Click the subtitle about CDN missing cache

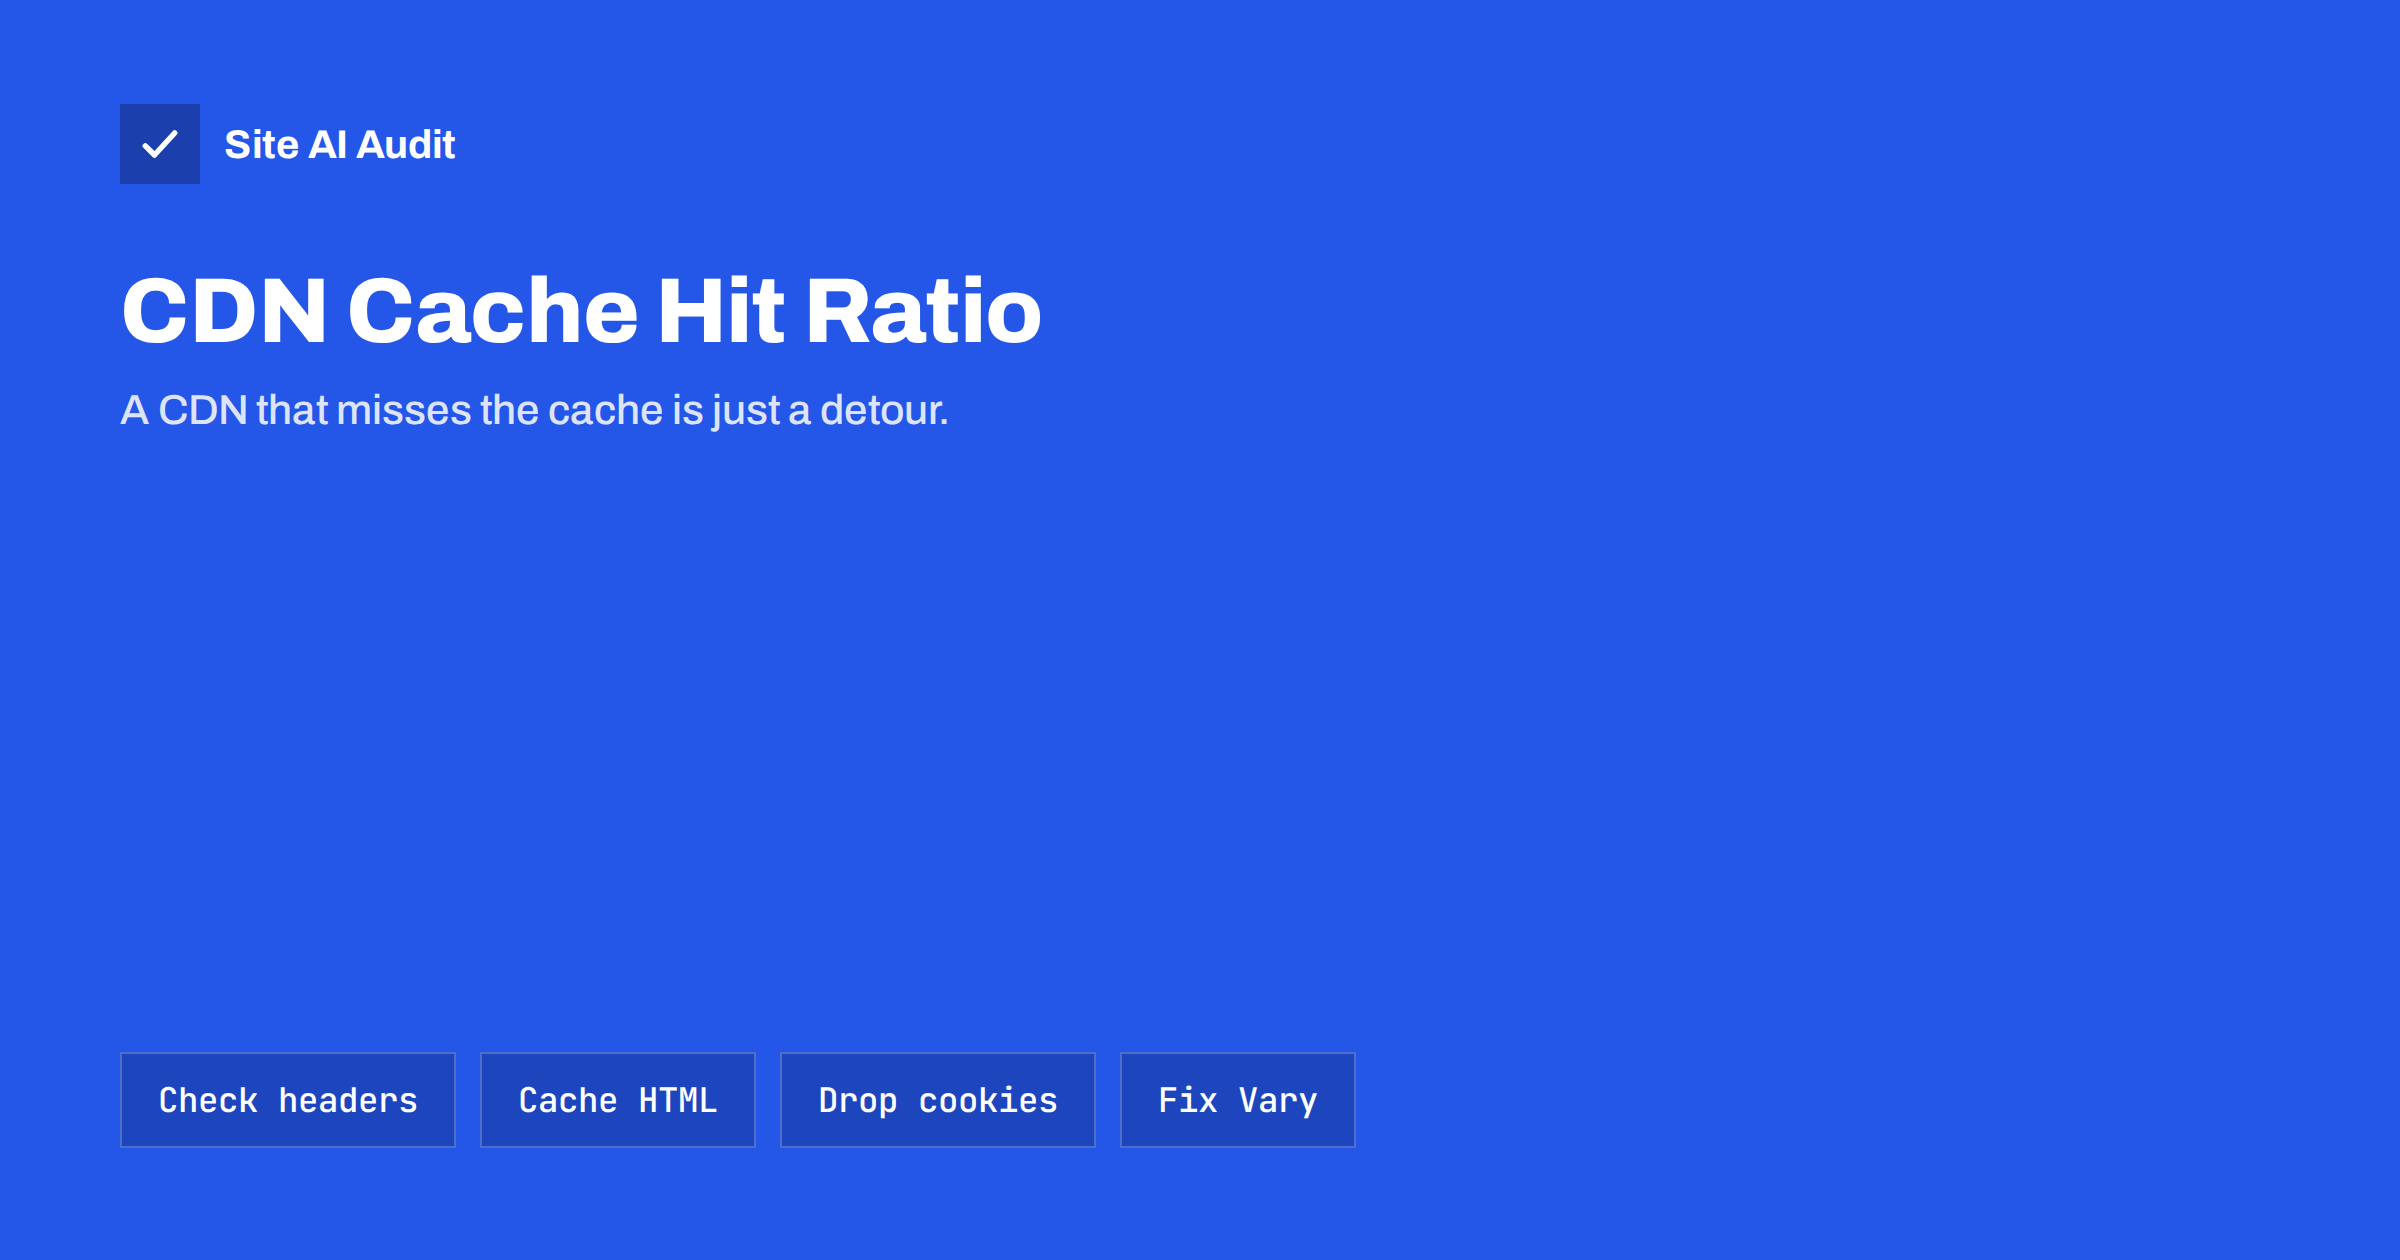click(534, 410)
